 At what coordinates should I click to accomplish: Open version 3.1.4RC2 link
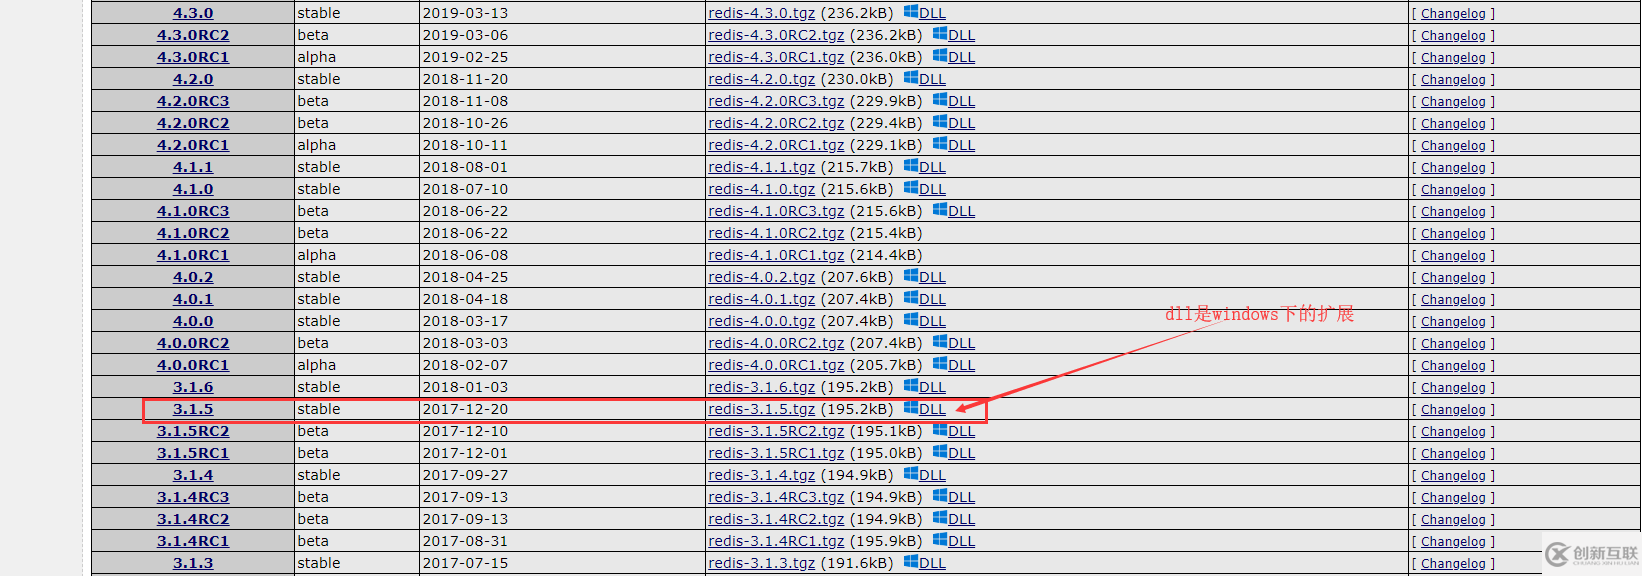[193, 519]
